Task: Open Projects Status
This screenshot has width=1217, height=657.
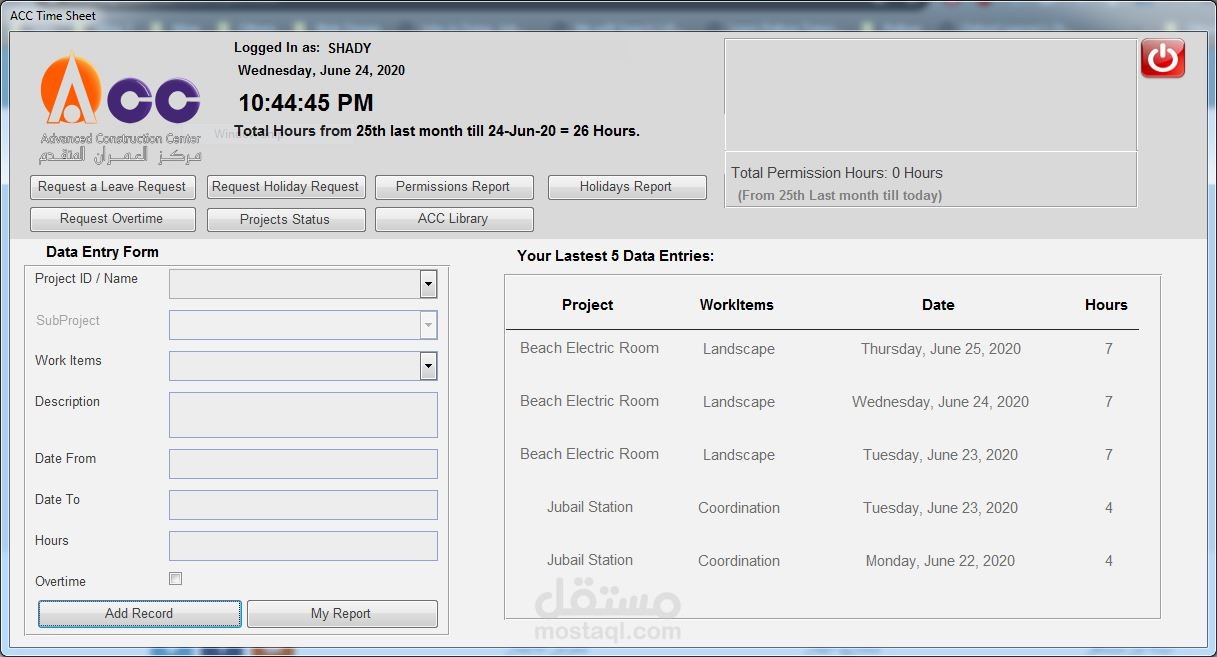Action: [x=285, y=219]
